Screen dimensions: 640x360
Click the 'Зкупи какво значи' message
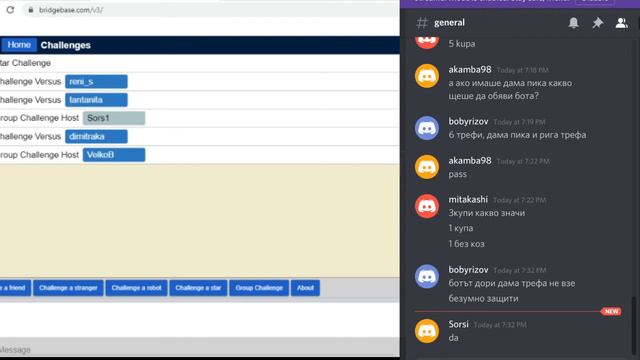tap(487, 213)
